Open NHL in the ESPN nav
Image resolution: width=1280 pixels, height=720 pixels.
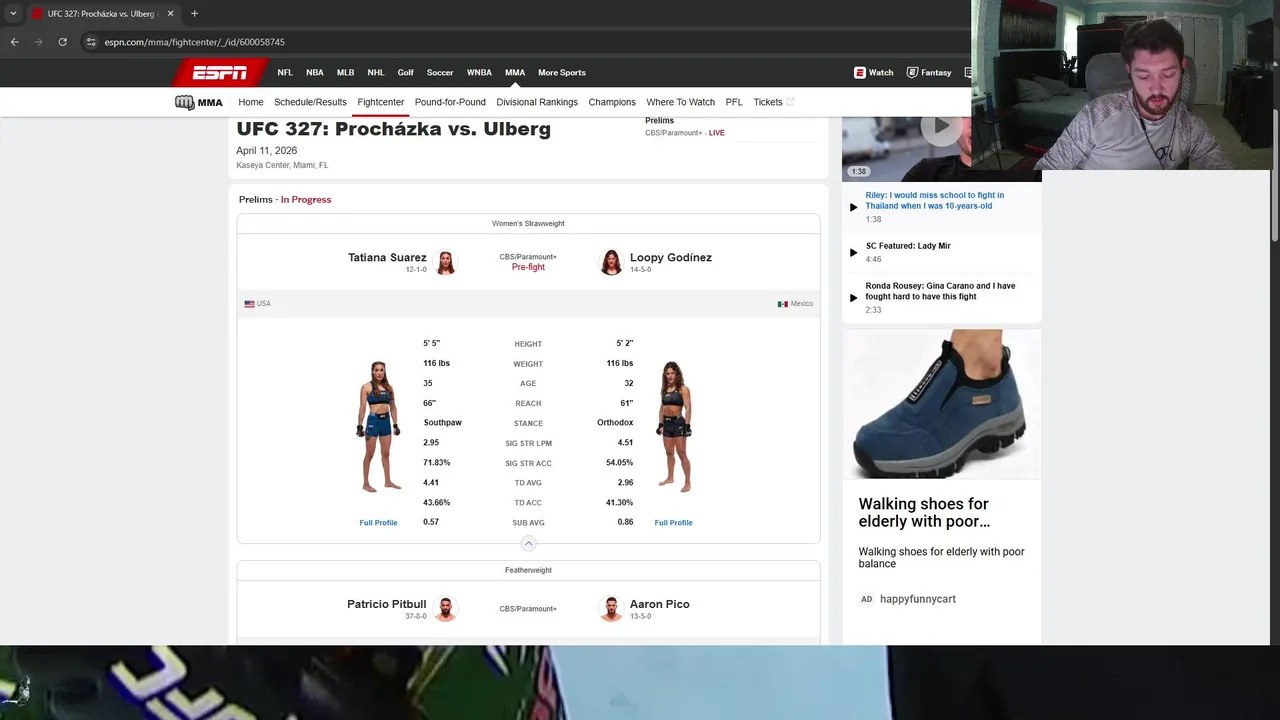tap(375, 72)
